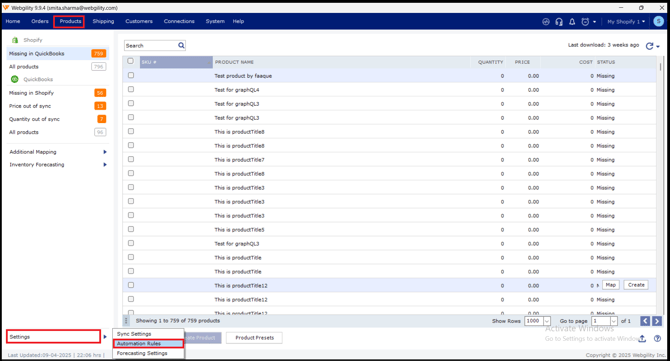Image resolution: width=670 pixels, height=361 pixels.
Task: Check the 'Test for graphQL4' row checkbox
Action: (x=131, y=89)
